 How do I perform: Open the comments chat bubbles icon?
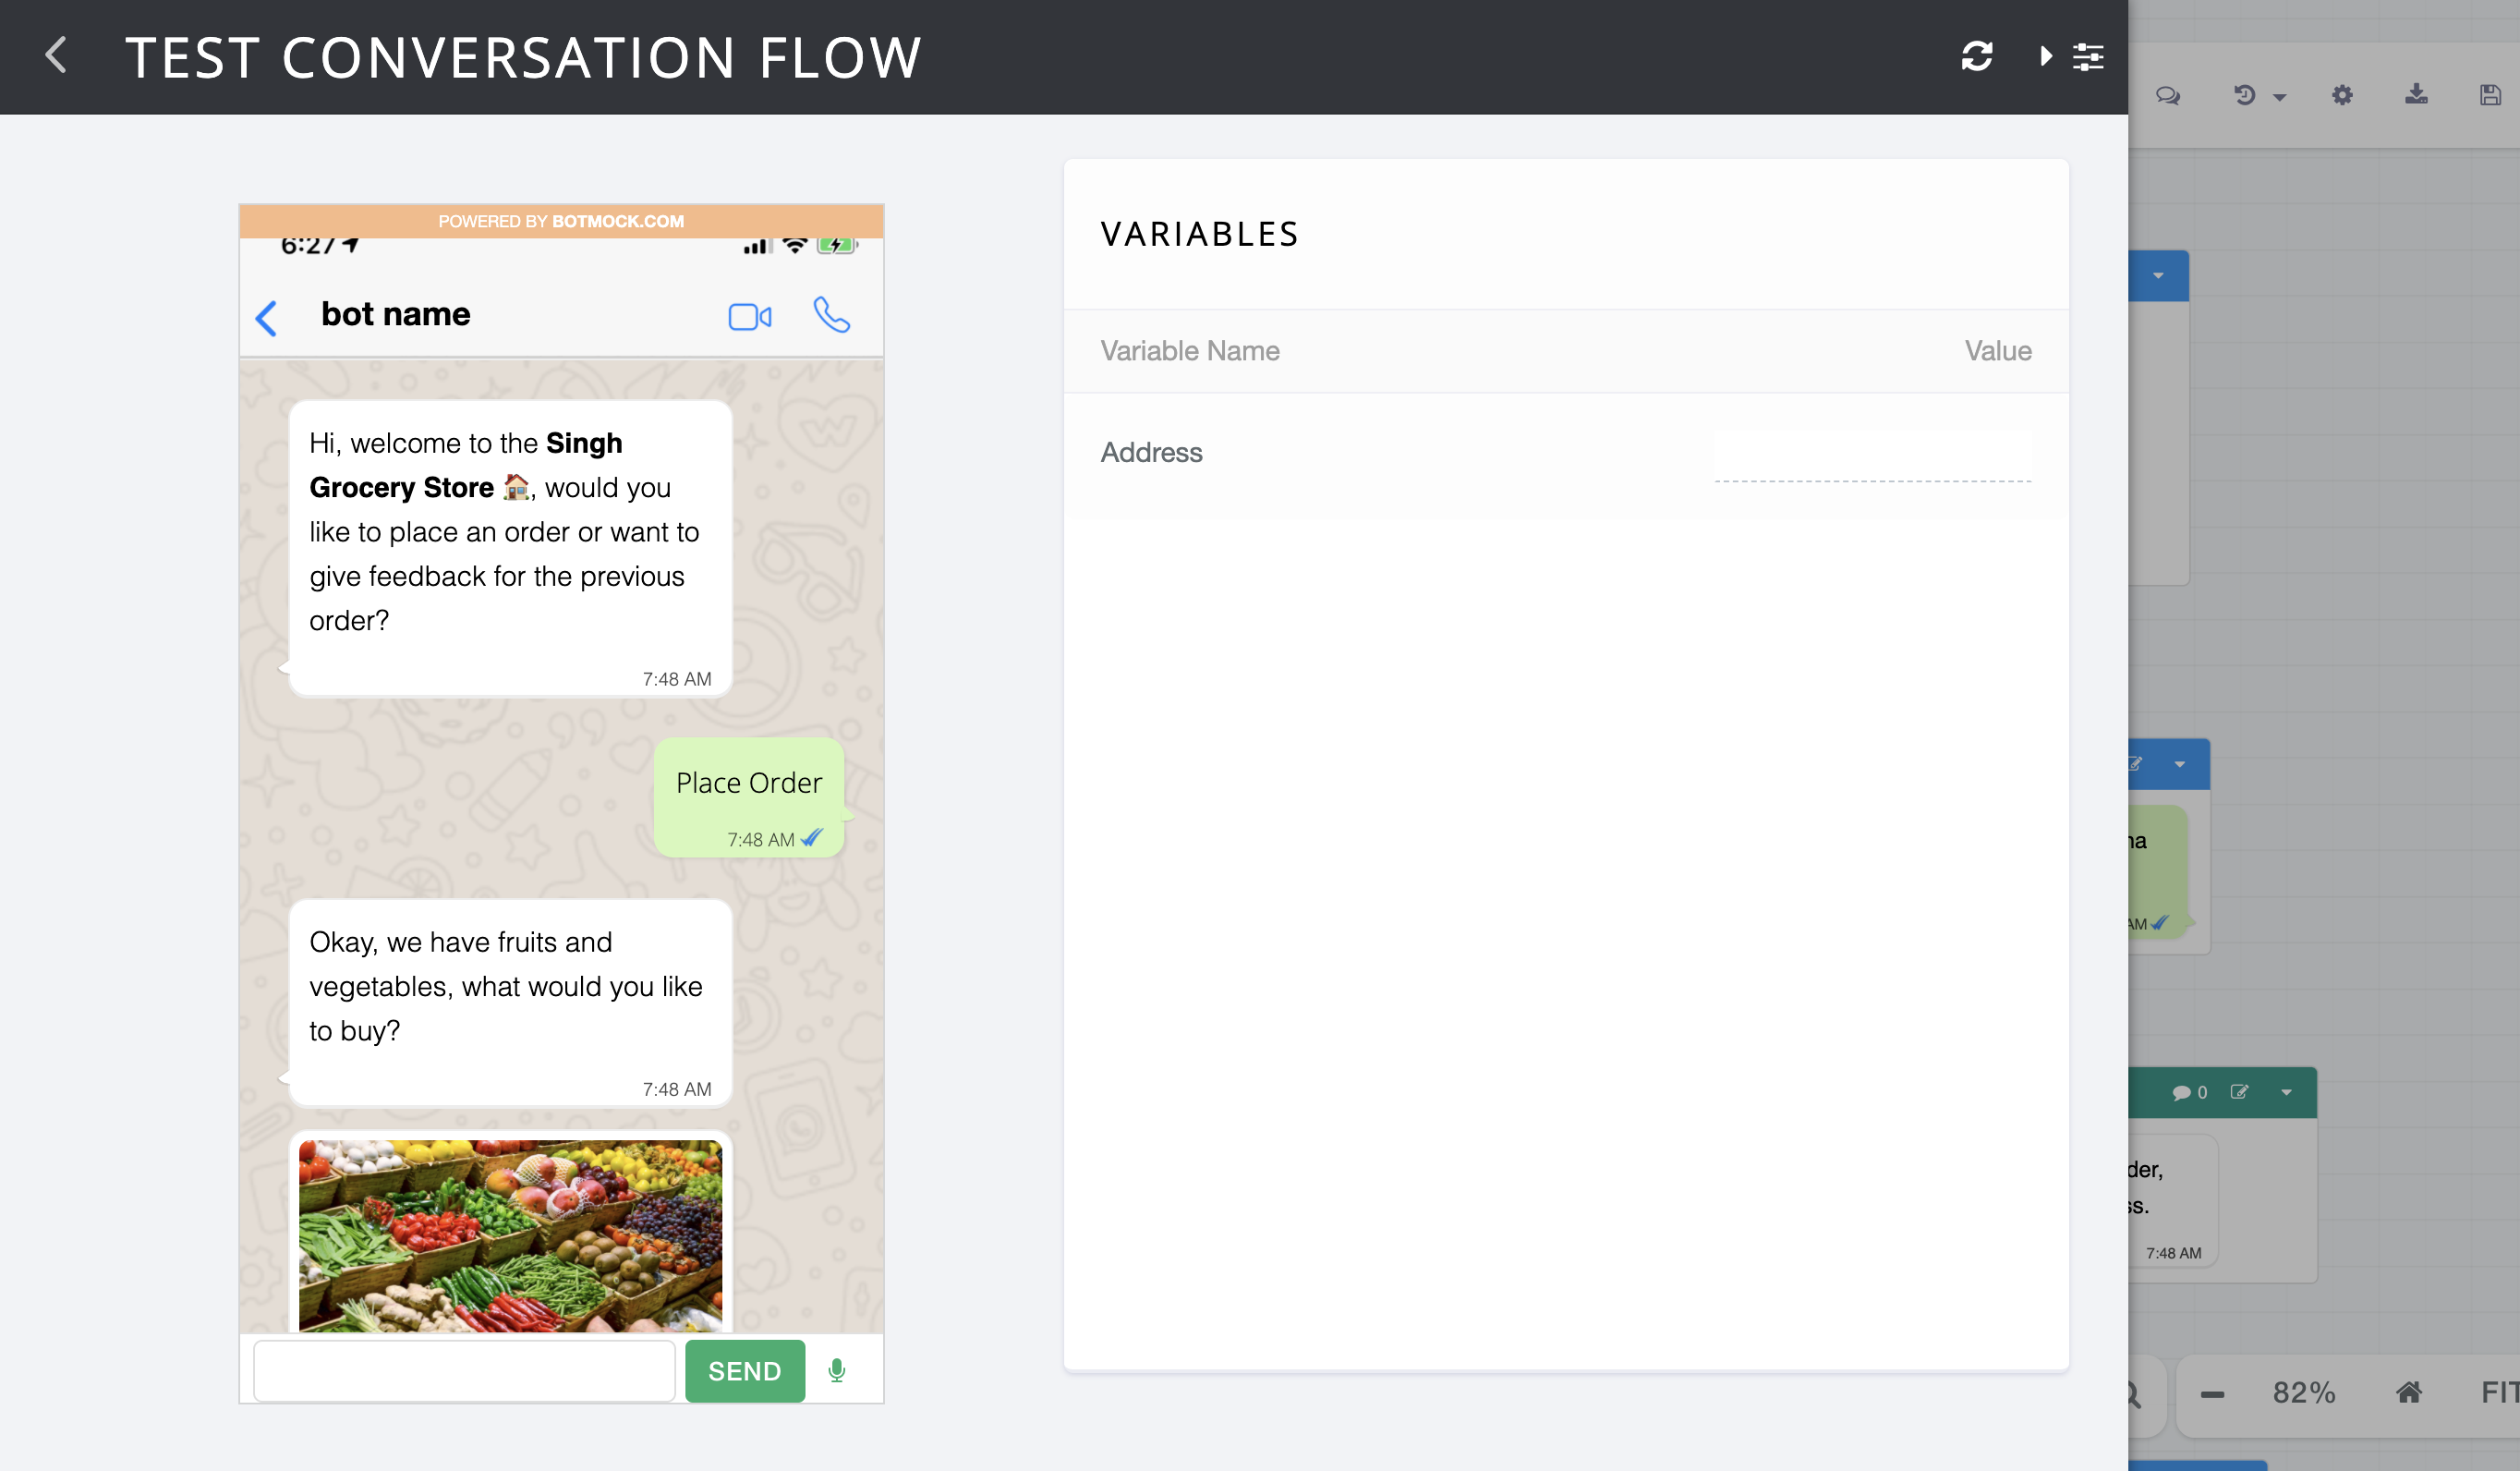pyautogui.click(x=2167, y=96)
